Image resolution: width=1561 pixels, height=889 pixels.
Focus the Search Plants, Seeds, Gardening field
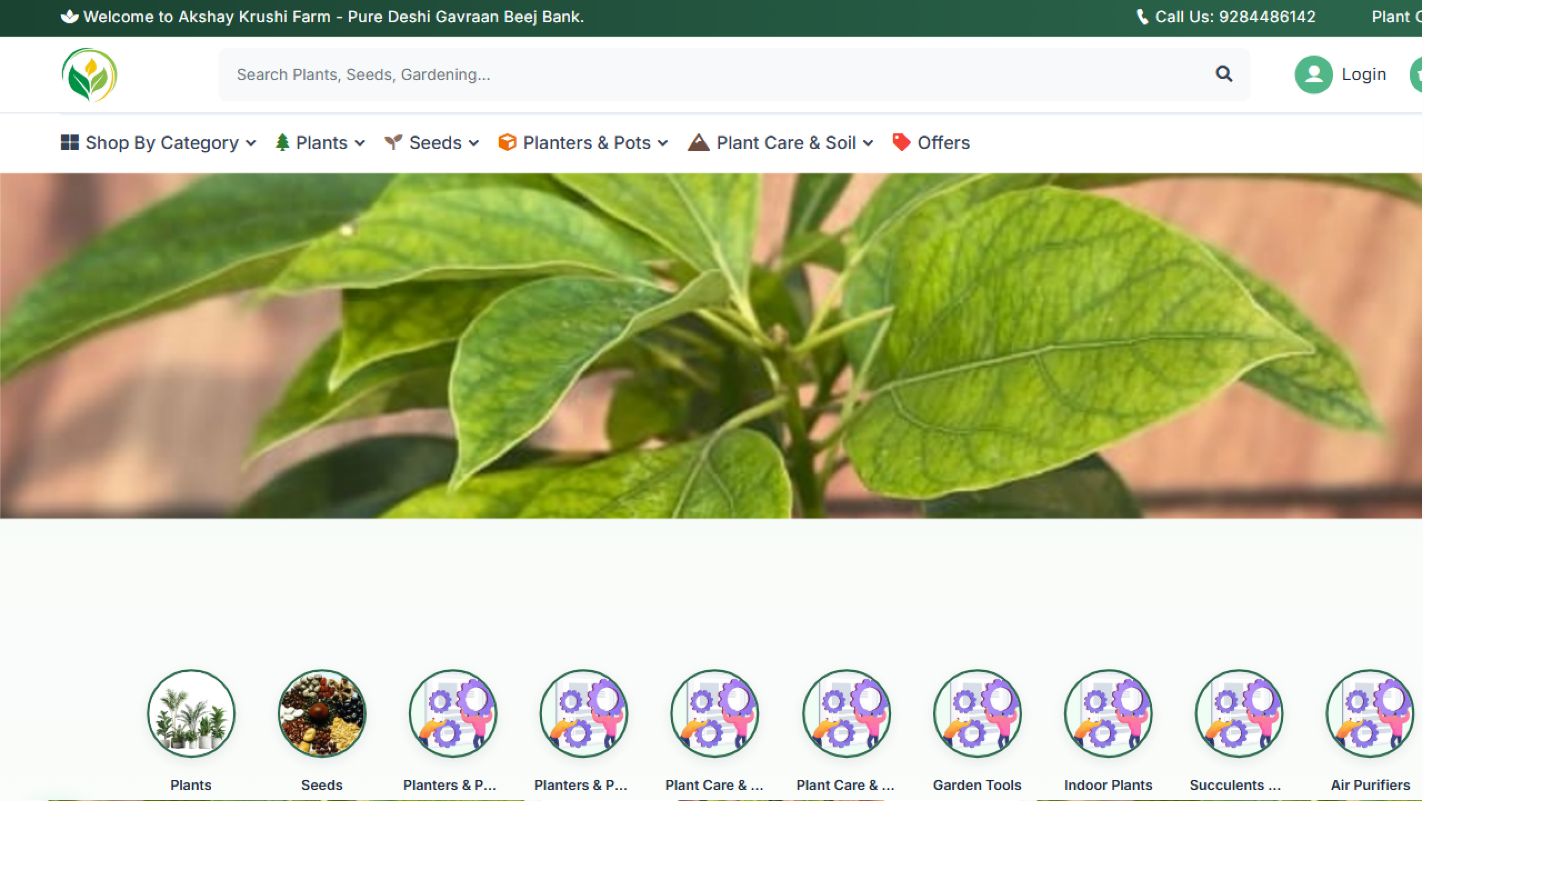(734, 74)
